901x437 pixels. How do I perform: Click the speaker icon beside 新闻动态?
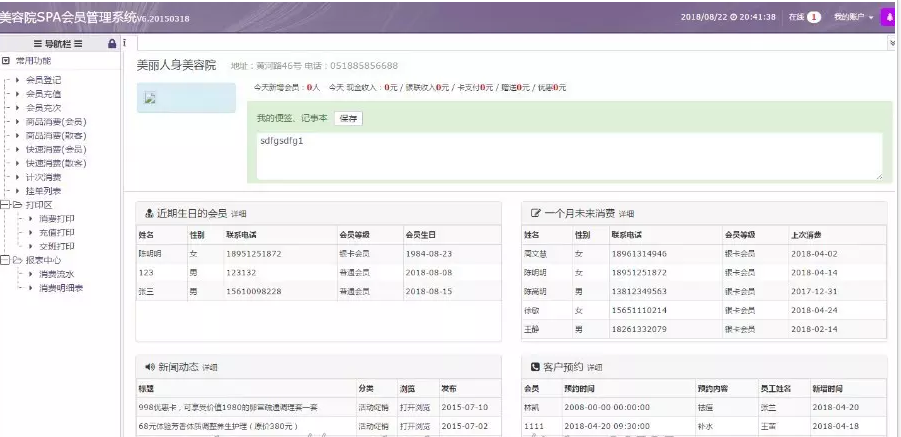148,367
